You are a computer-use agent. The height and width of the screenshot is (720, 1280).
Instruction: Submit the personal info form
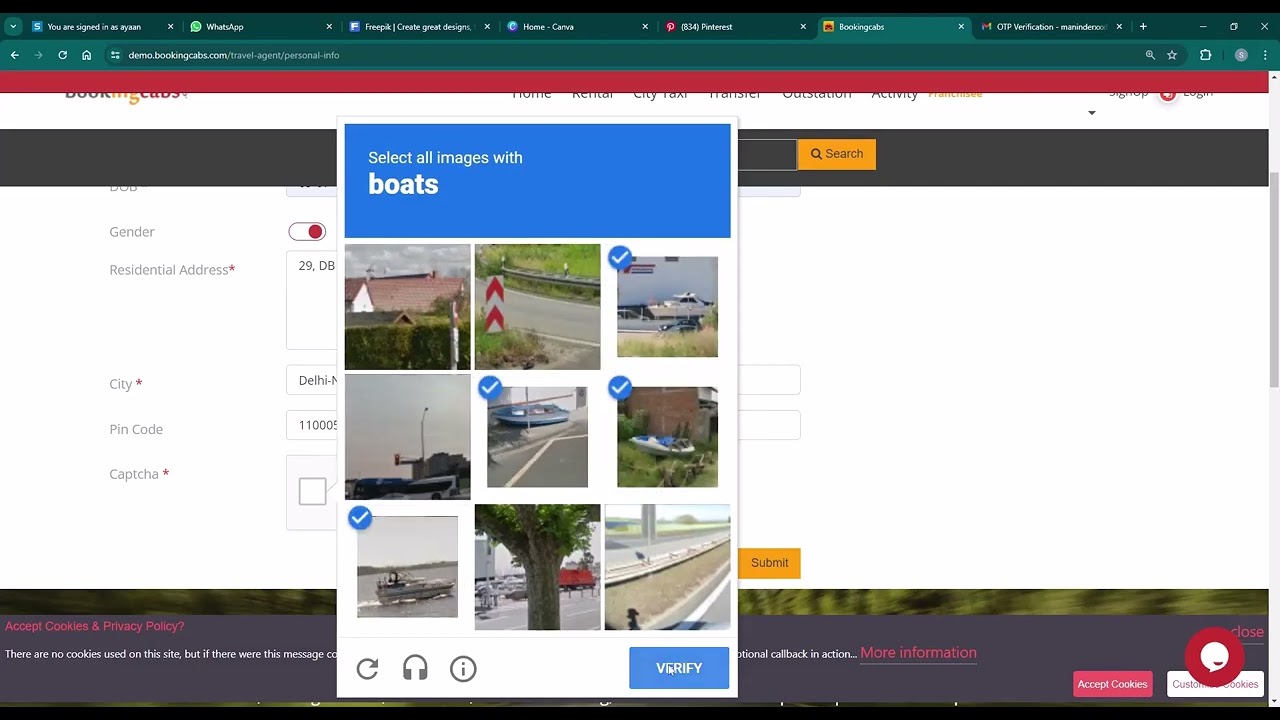(769, 563)
